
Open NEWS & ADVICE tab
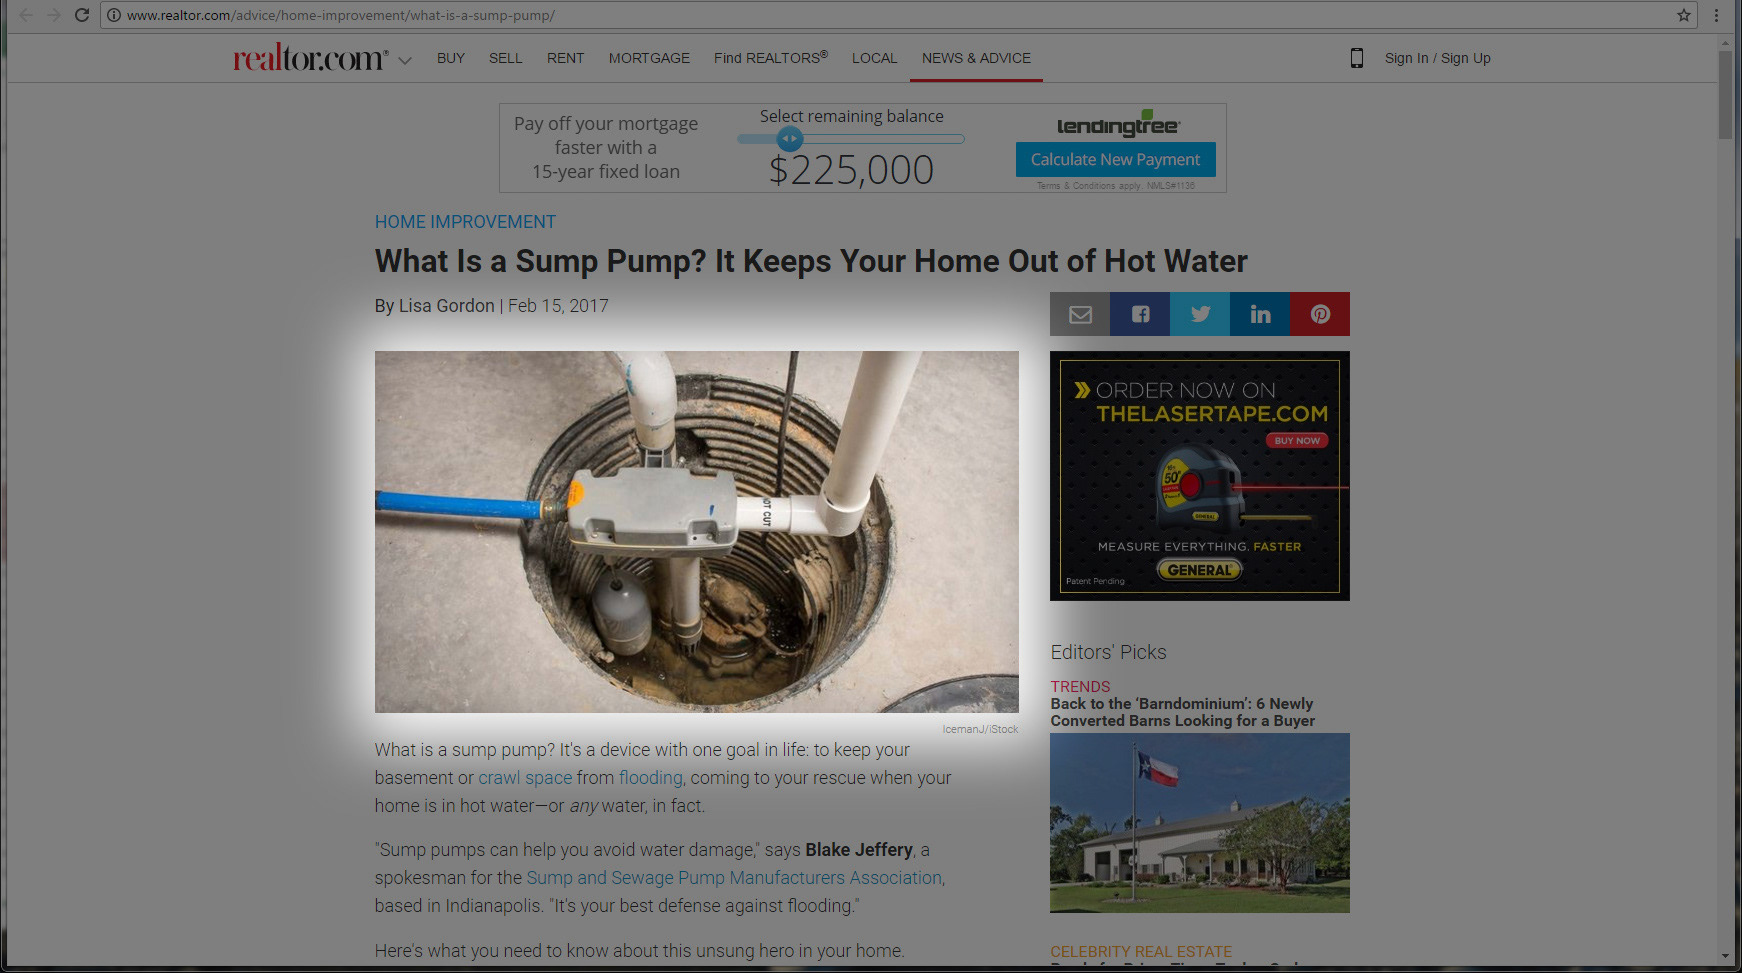point(976,58)
